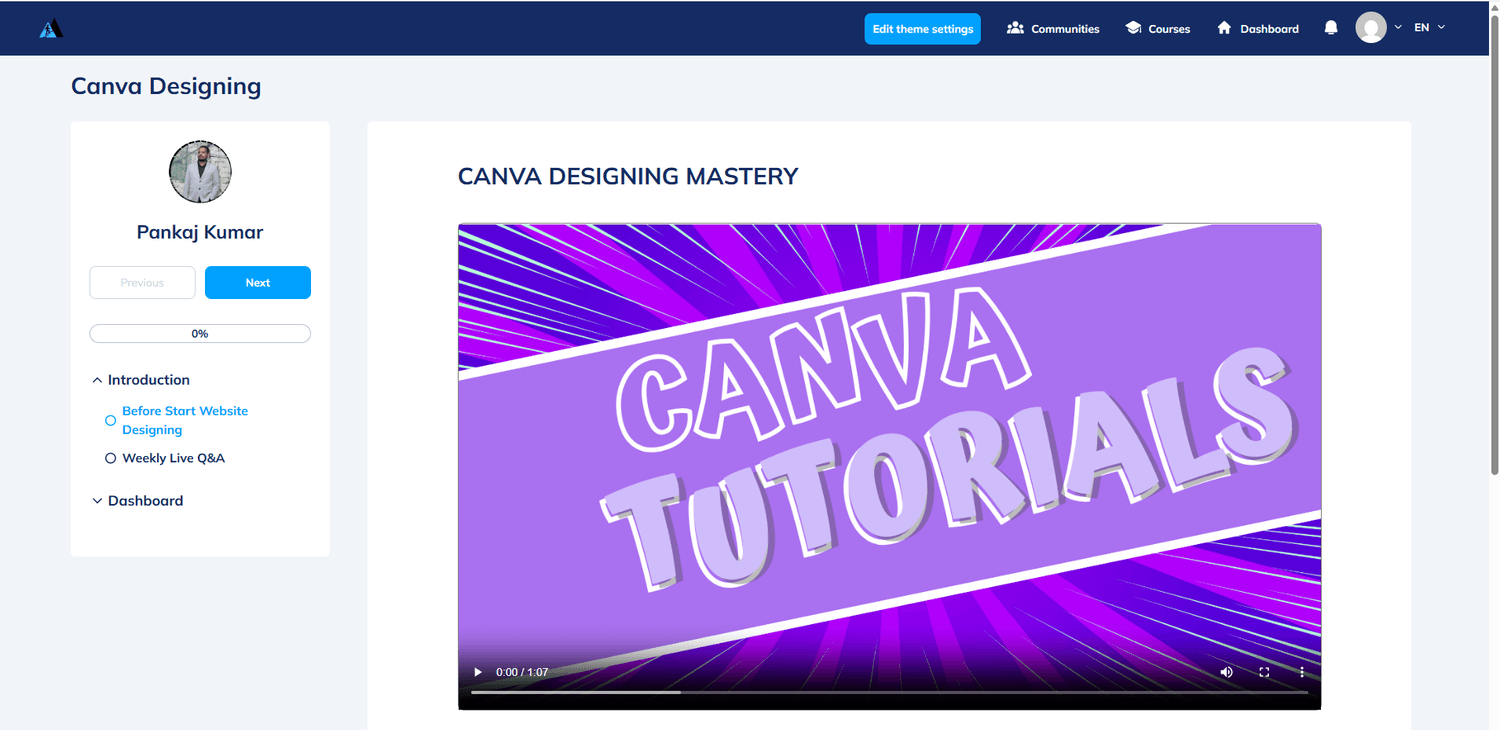Open the Communities people icon
The image size is (1500, 730).
pyautogui.click(x=1015, y=28)
